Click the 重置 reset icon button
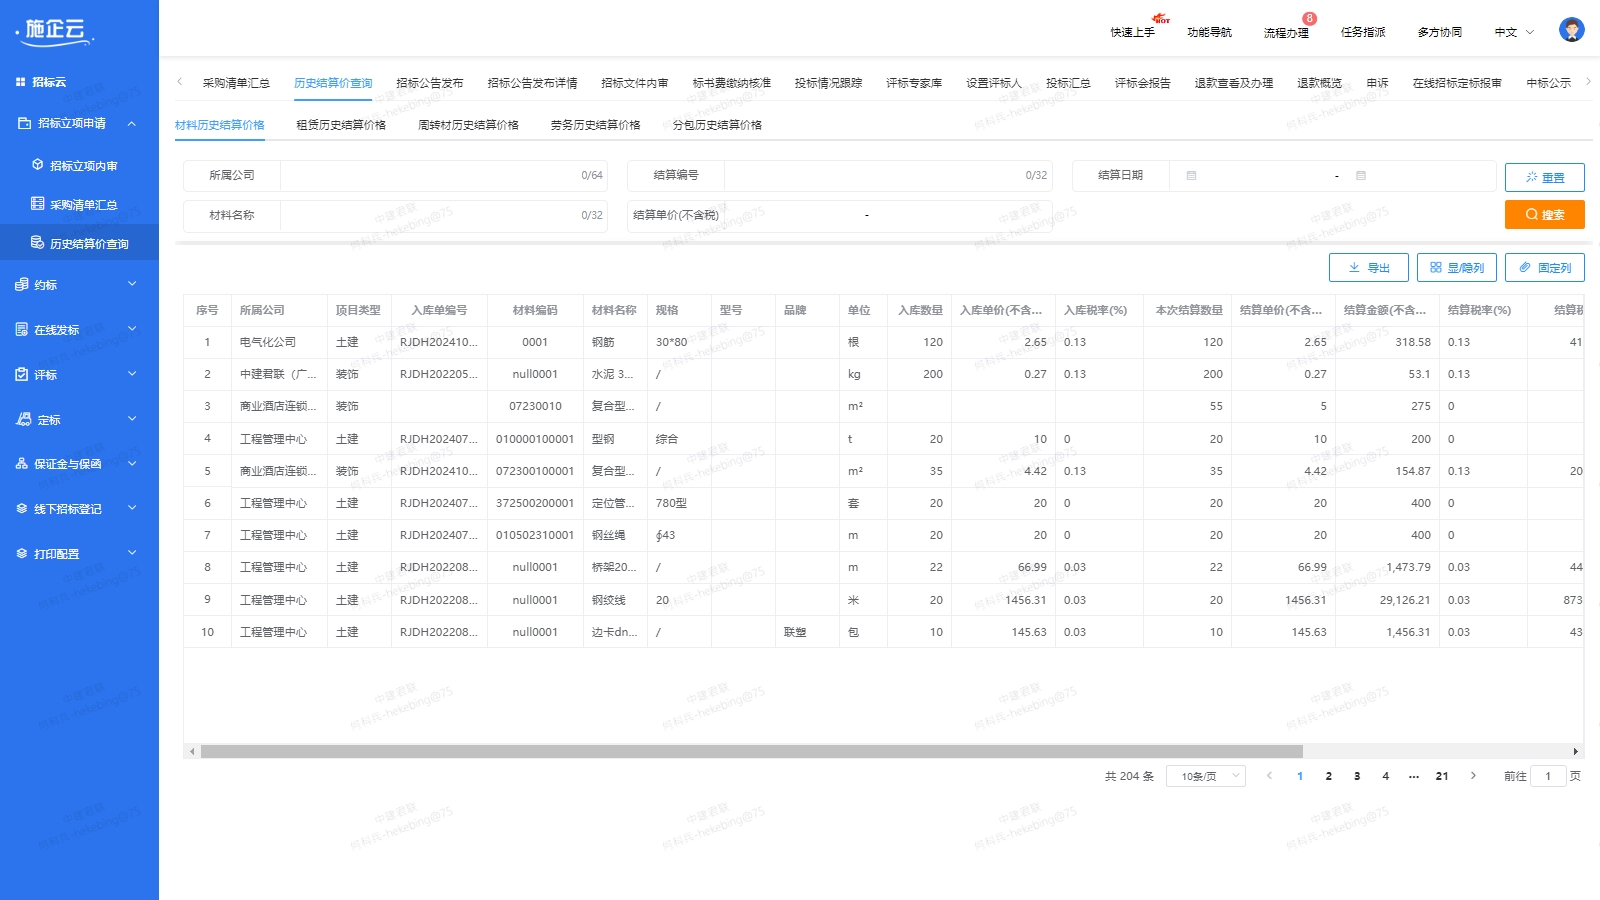The image size is (1600, 900). (1544, 177)
